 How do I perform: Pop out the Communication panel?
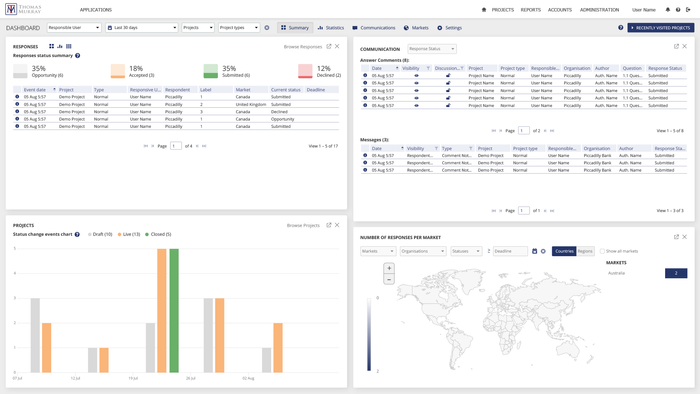[676, 46]
